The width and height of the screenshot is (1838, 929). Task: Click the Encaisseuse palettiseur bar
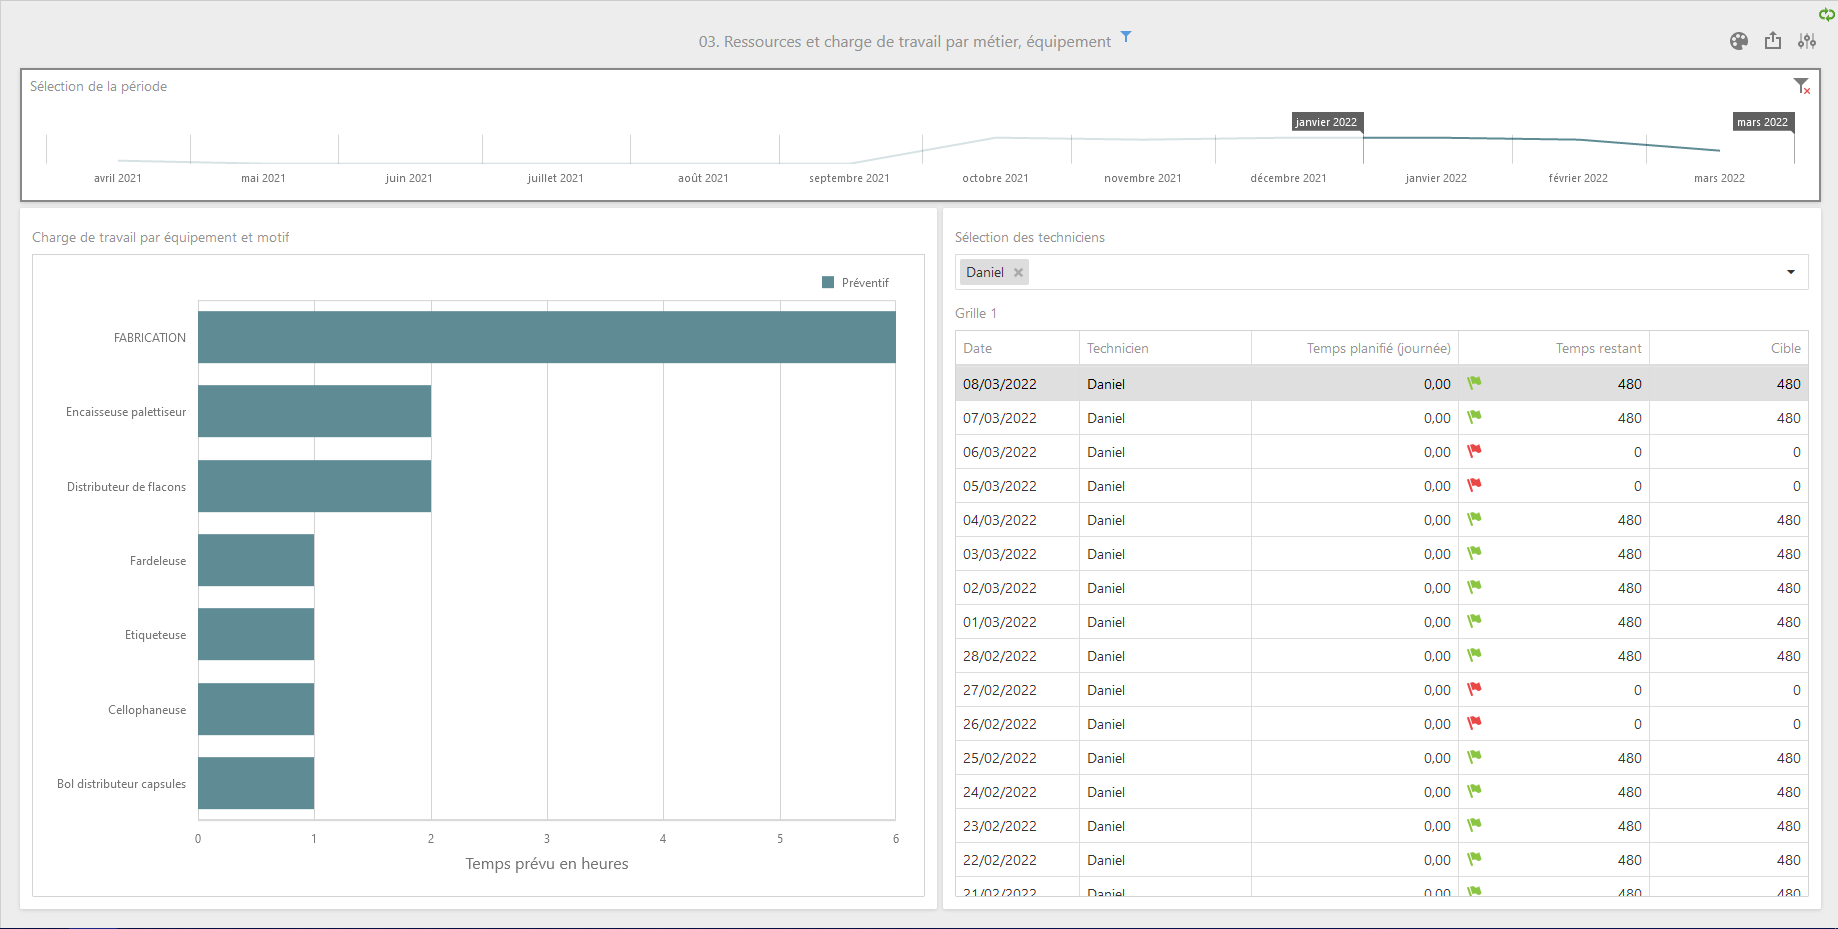[x=314, y=411]
